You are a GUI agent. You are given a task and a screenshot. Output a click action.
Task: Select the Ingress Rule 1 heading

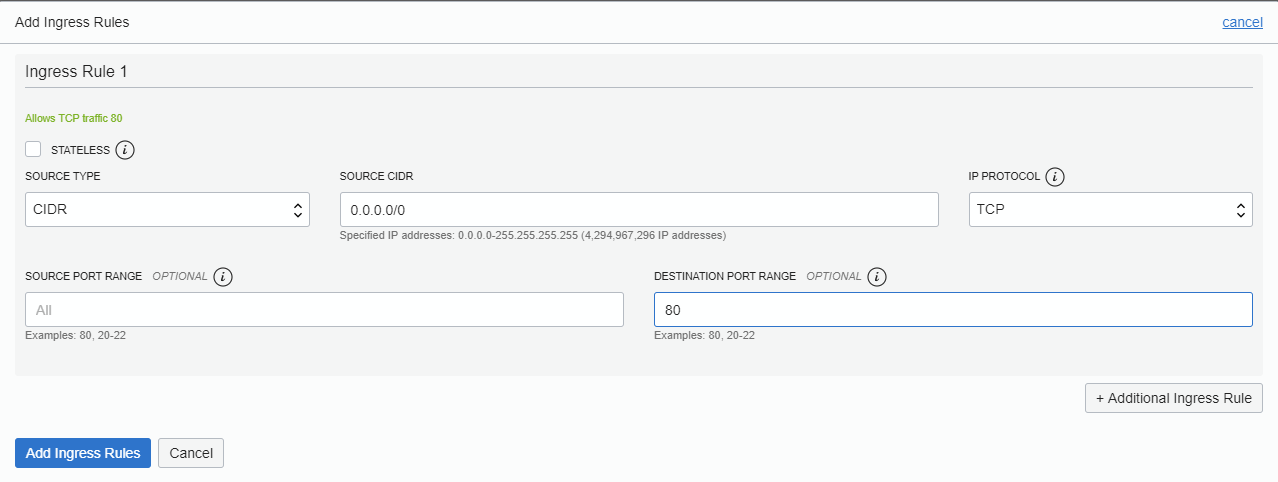pyautogui.click(x=76, y=72)
